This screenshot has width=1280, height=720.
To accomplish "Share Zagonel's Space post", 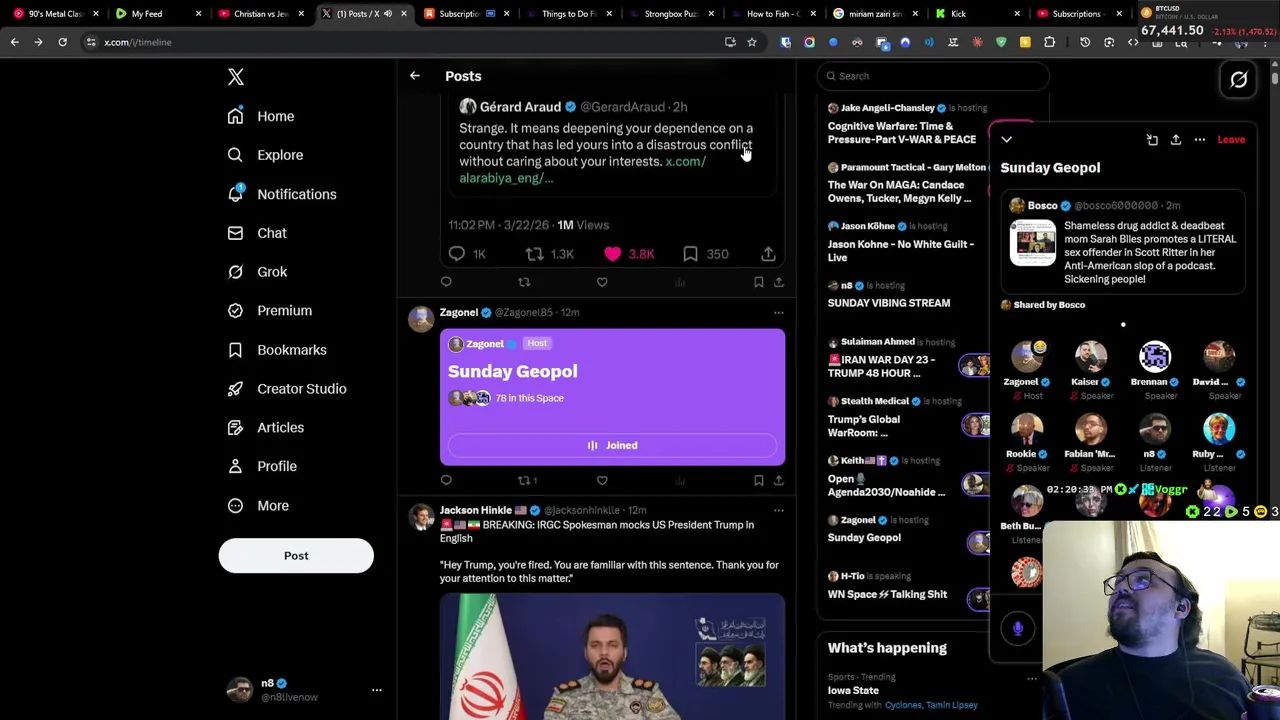I will [x=778, y=480].
